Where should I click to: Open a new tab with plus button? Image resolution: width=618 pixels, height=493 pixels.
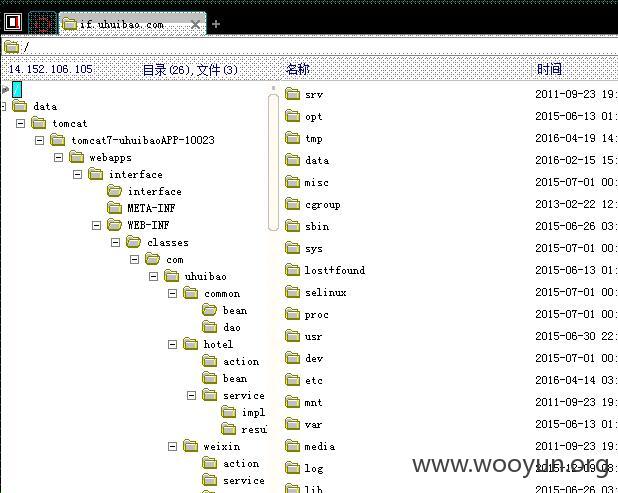tap(216, 24)
